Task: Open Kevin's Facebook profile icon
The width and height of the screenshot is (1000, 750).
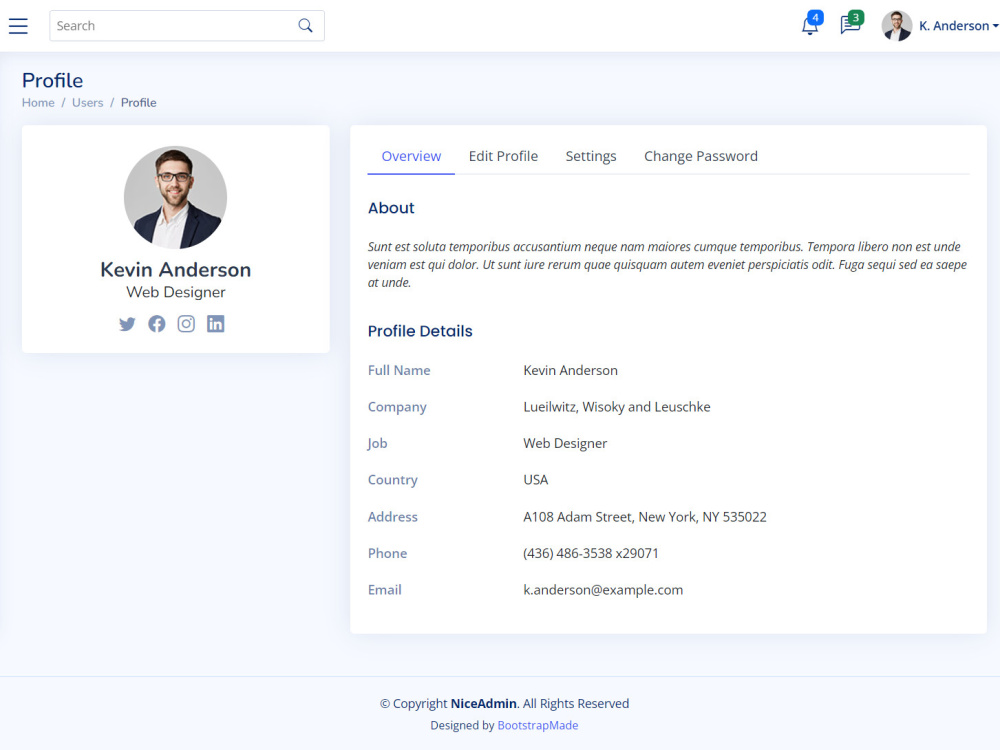Action: coord(157,324)
